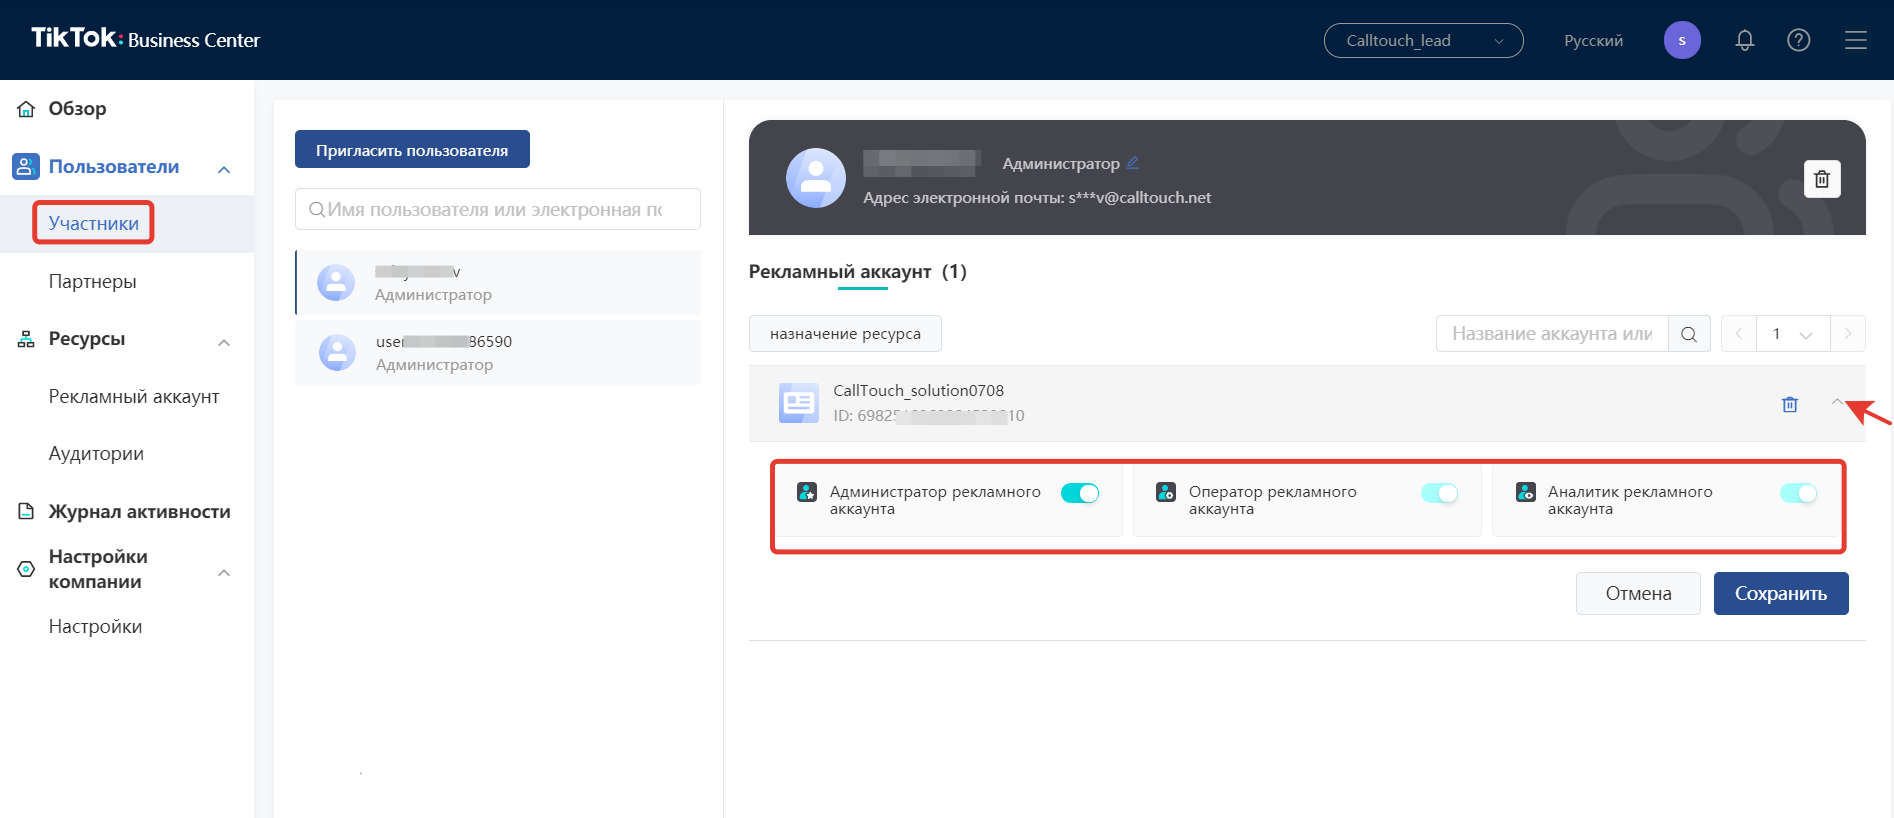Click the Администратор рекламного аккаунта role icon

click(807, 492)
